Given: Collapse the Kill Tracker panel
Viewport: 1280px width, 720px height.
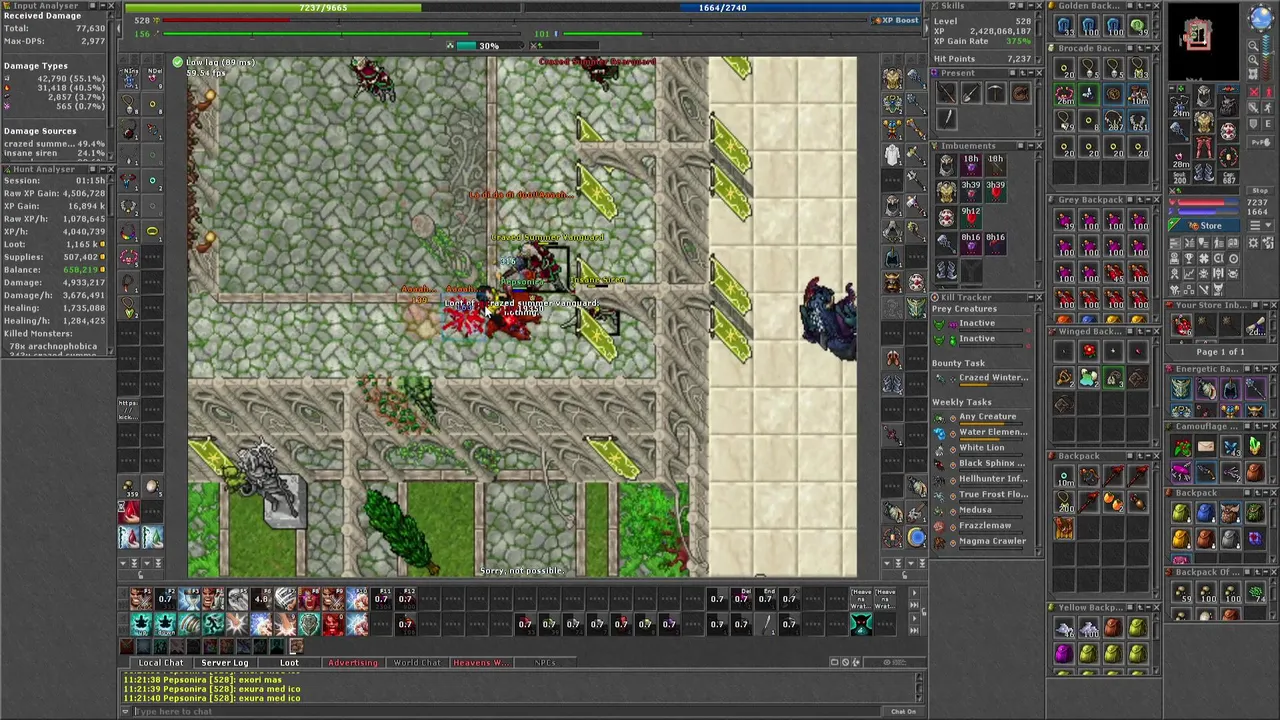Looking at the screenshot, I should (1031, 297).
